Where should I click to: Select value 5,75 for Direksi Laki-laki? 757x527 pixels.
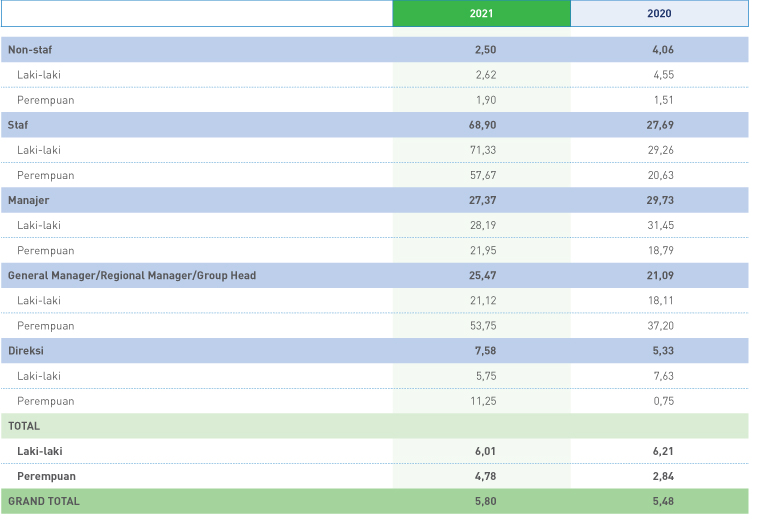[486, 376]
